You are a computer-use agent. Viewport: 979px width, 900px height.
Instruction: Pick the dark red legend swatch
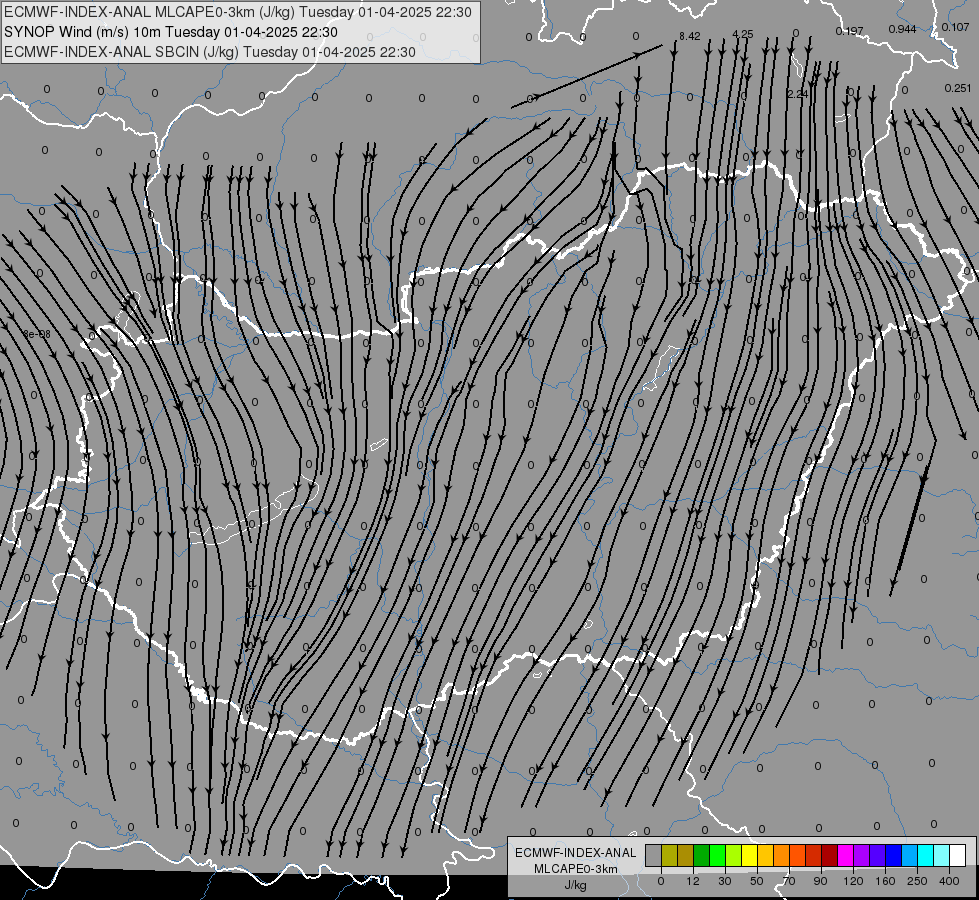[x=829, y=855]
